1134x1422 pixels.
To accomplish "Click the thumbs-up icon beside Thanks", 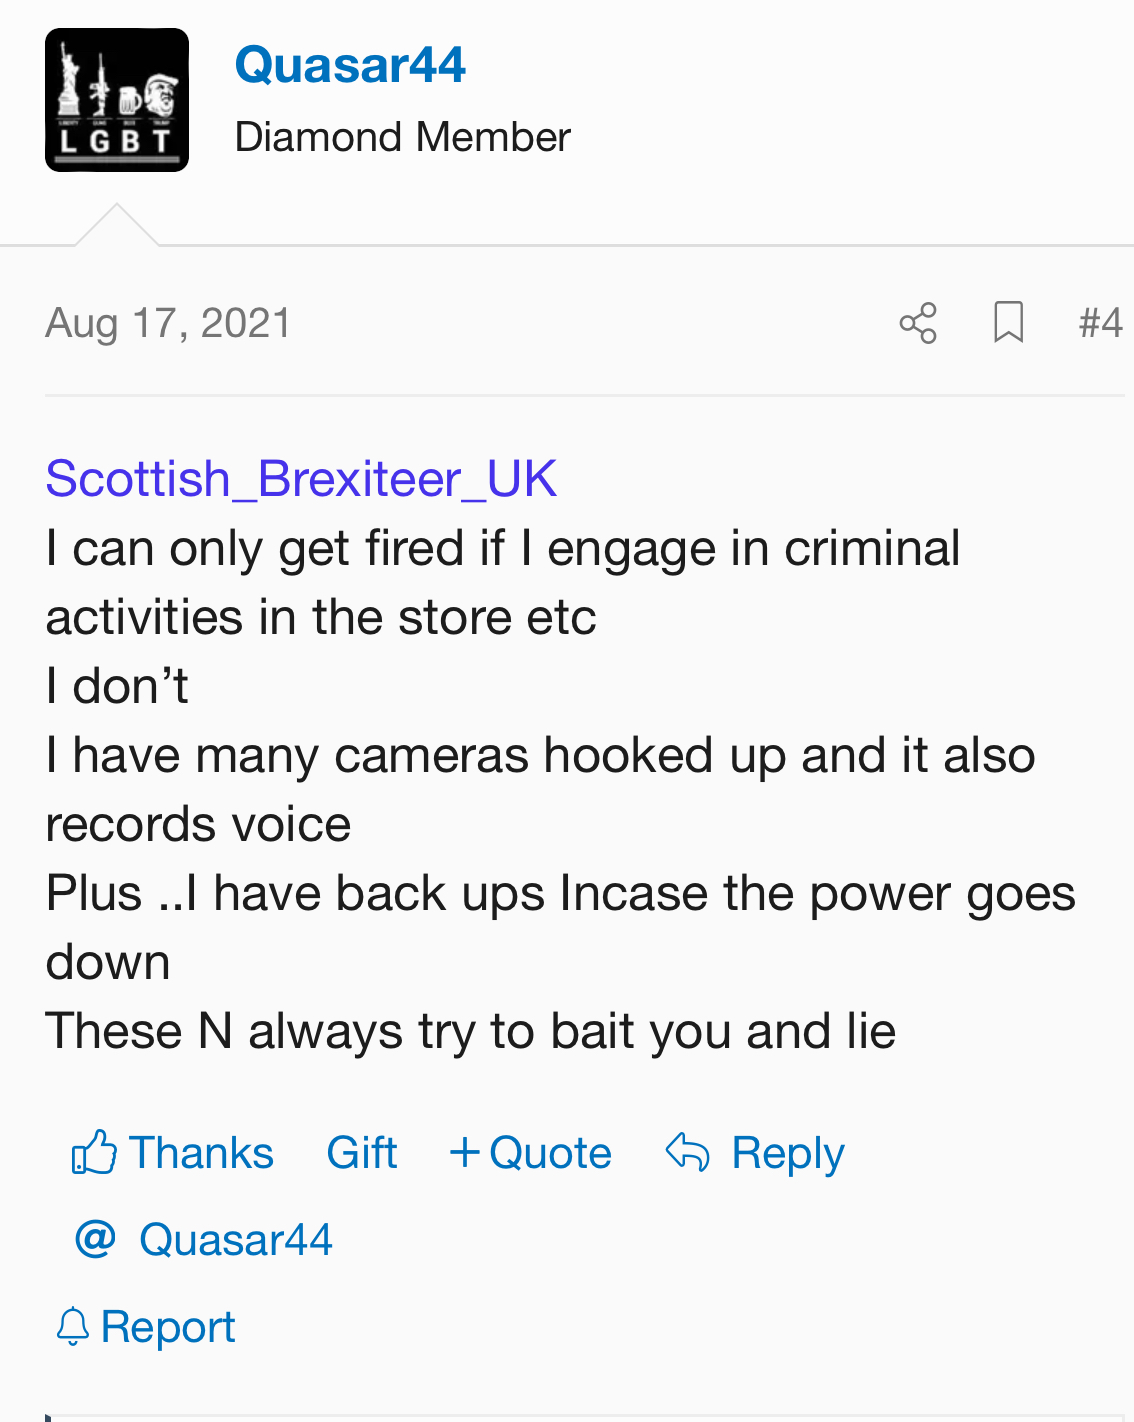I will coord(94,1153).
